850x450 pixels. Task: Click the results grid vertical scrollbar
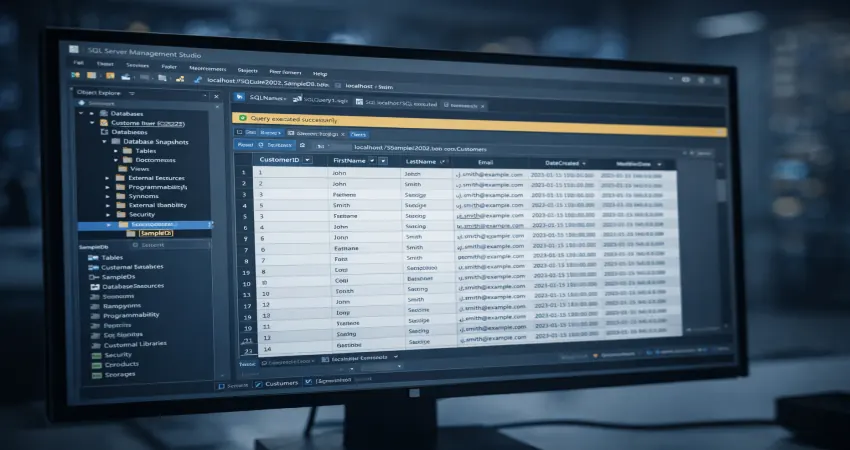[x=721, y=191]
